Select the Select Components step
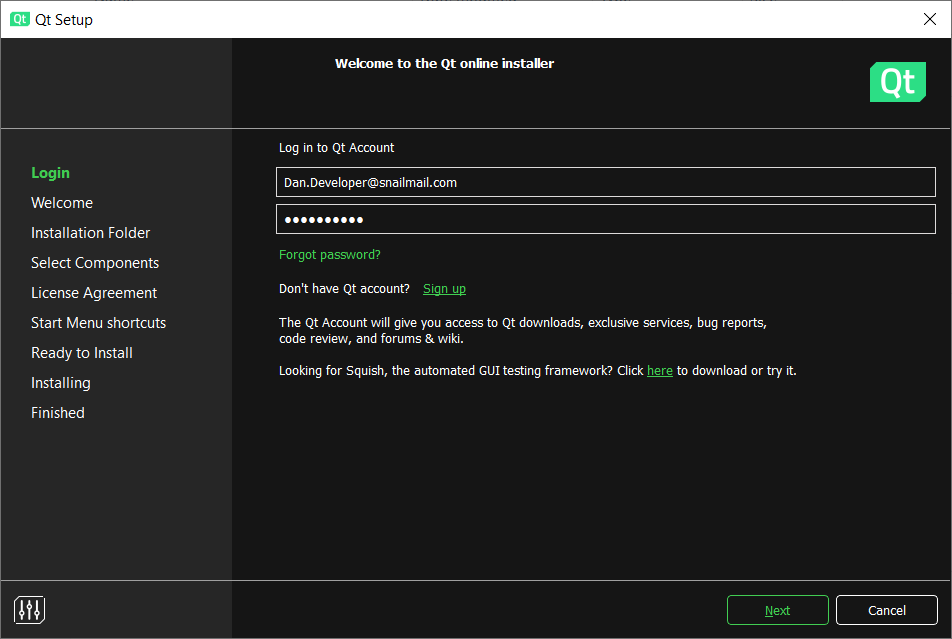 pyautogui.click(x=94, y=262)
